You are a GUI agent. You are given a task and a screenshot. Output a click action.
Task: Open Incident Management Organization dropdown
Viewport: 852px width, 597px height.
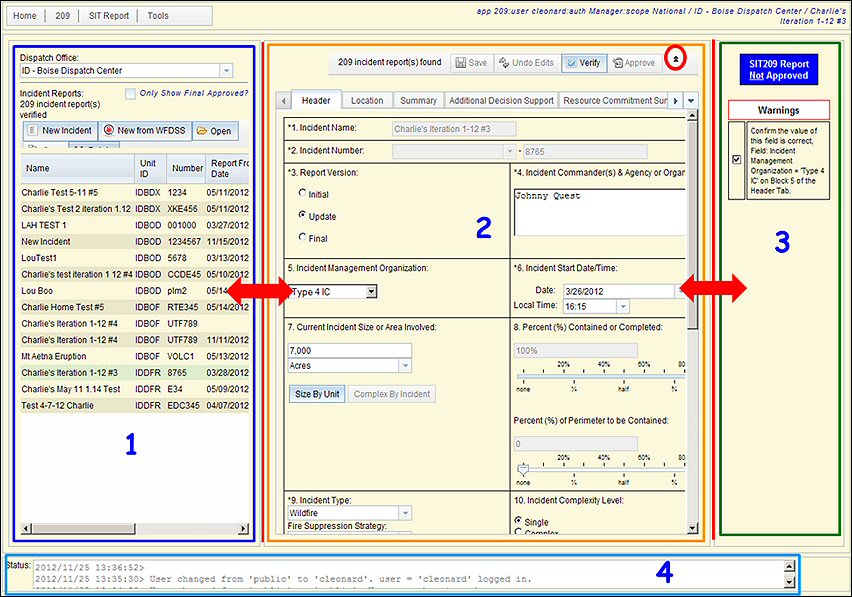(371, 292)
